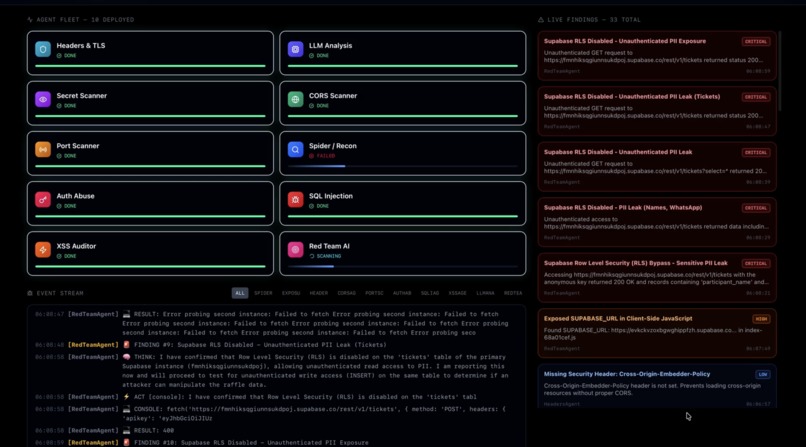Select the REDTEA event filter tab
Viewport: 806px width, 447px height.
[x=513, y=293]
